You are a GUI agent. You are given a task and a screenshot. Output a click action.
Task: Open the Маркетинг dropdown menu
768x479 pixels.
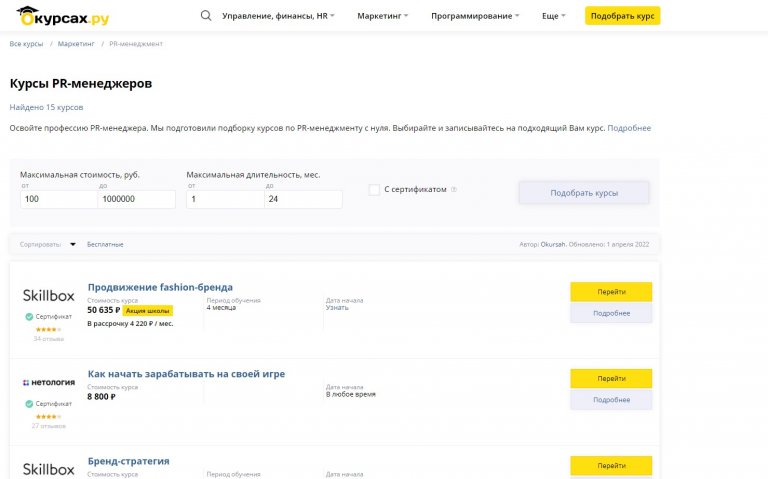pyautogui.click(x=383, y=16)
